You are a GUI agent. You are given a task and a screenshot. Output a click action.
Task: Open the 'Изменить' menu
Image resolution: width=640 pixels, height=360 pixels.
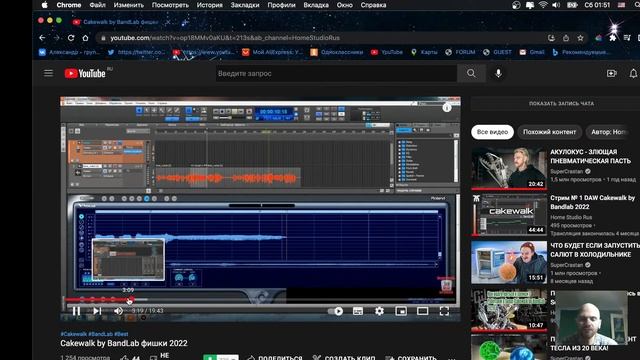tap(129, 5)
